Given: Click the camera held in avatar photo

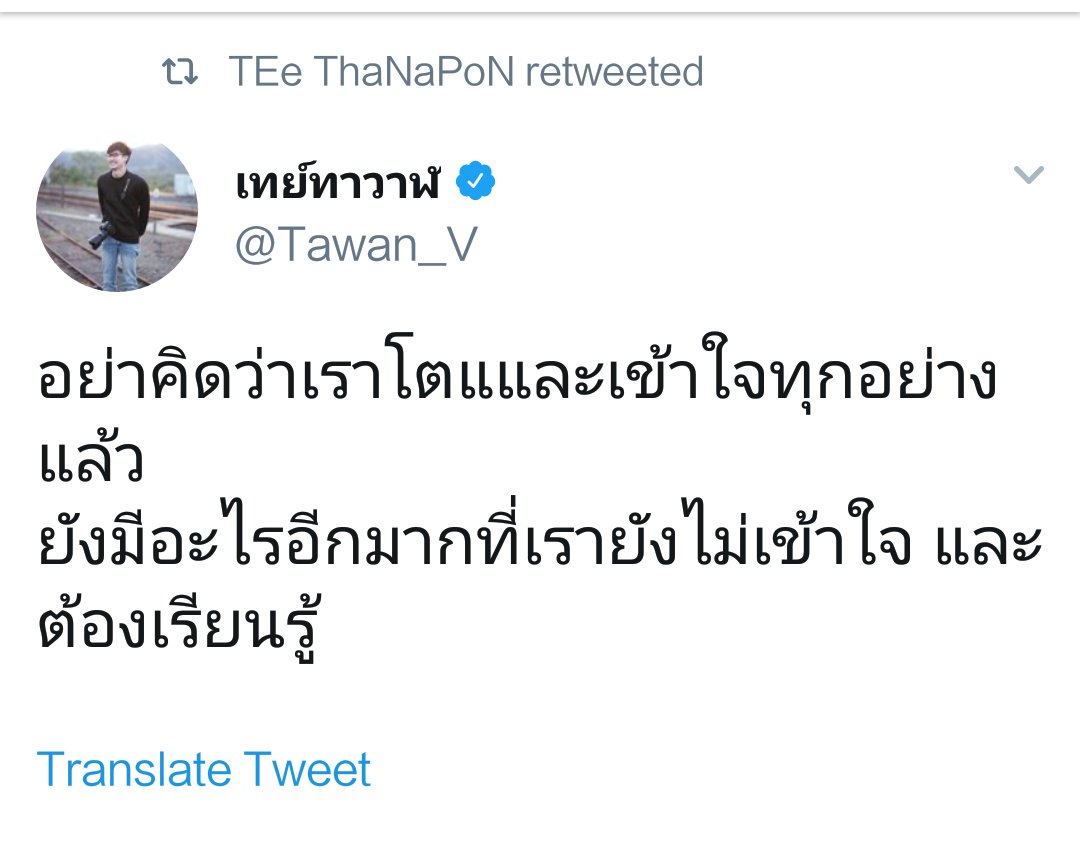Looking at the screenshot, I should click(x=103, y=235).
